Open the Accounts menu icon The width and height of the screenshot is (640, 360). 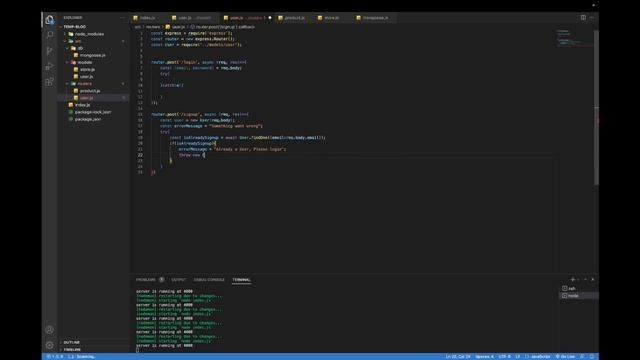click(x=49, y=330)
